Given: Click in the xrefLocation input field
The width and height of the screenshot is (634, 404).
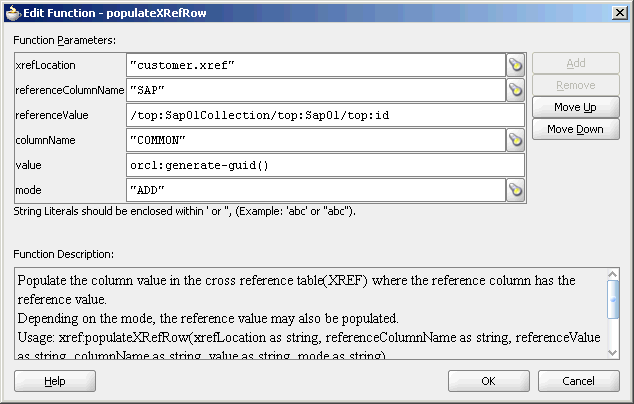Looking at the screenshot, I should pyautogui.click(x=316, y=65).
